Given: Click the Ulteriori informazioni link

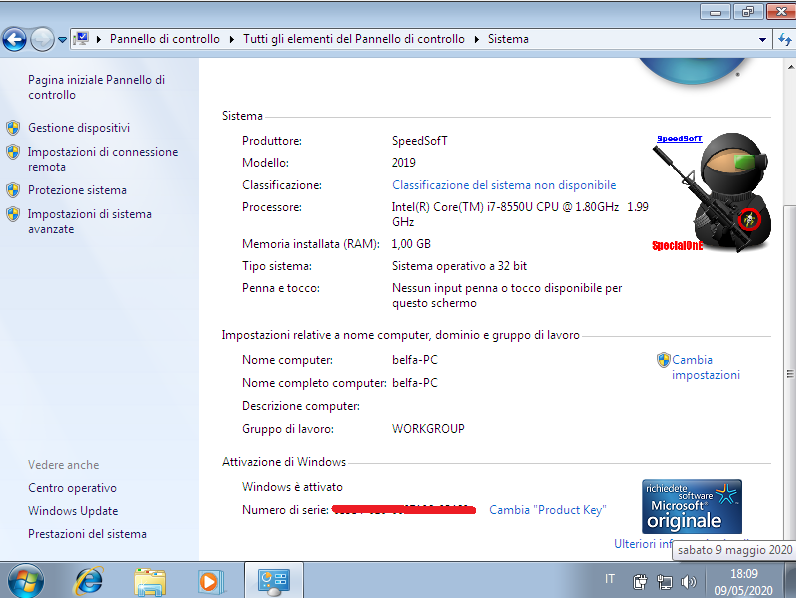Looking at the screenshot, I should click(644, 544).
